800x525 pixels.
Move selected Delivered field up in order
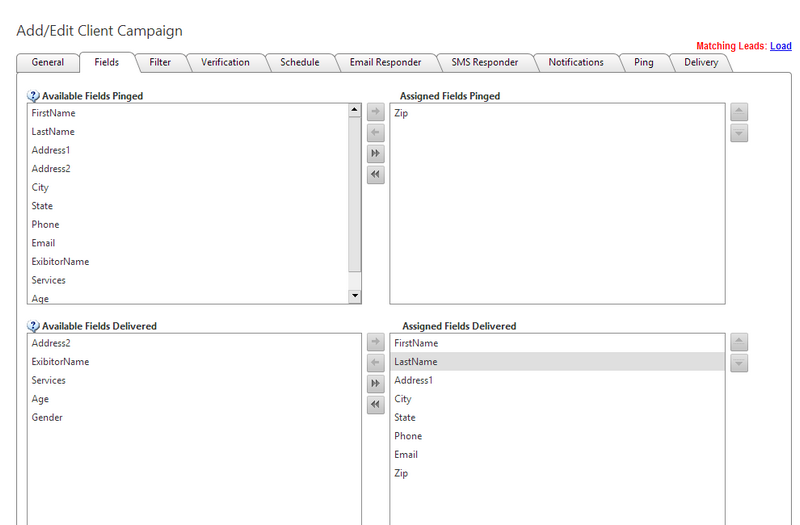click(739, 342)
